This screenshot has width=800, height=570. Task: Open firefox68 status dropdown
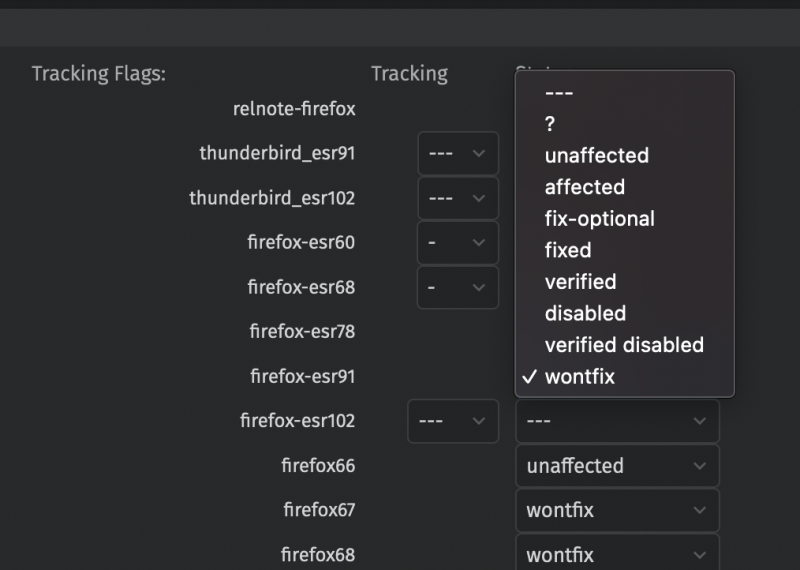pyautogui.click(x=617, y=553)
